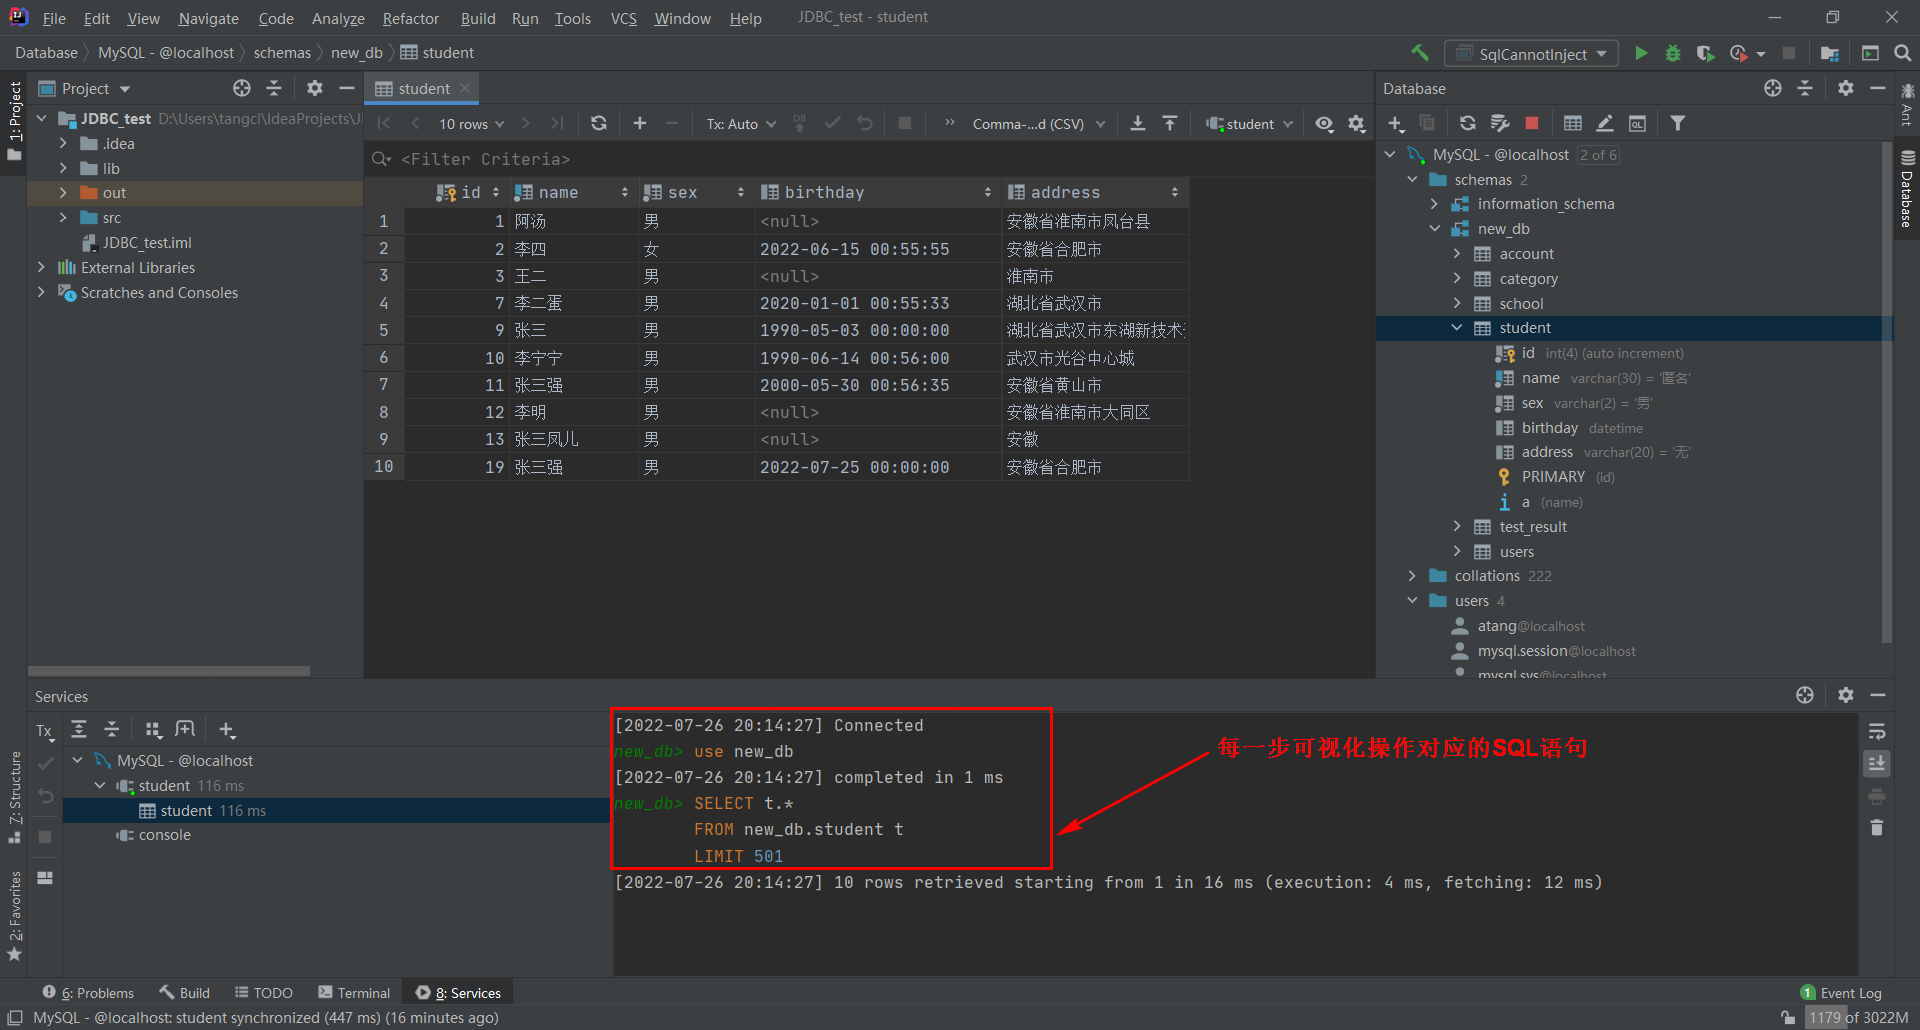Click the export data download icon
This screenshot has width=1920, height=1030.
click(x=1137, y=123)
